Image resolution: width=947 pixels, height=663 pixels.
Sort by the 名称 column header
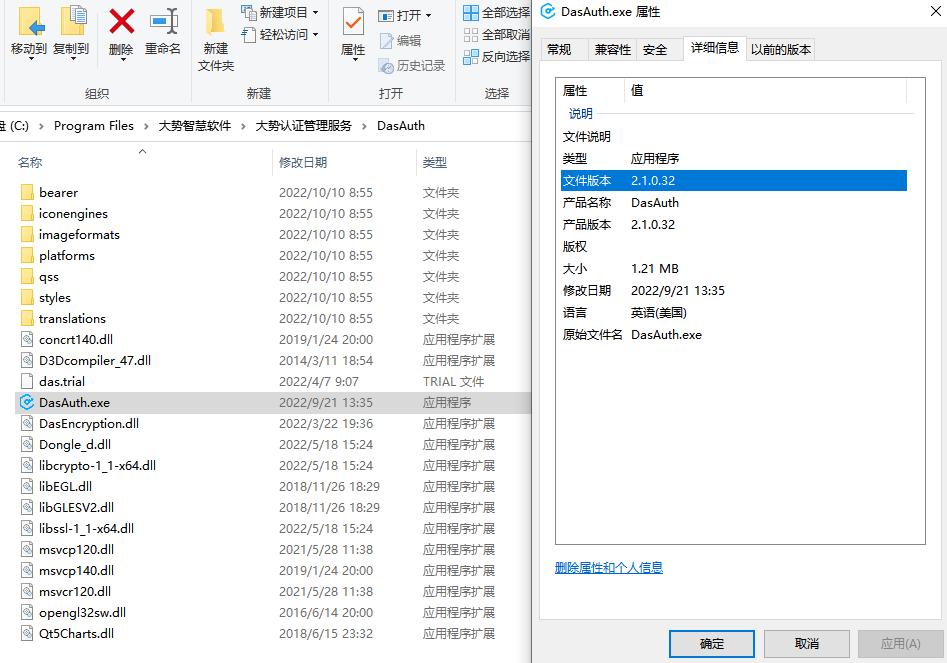click(x=30, y=162)
